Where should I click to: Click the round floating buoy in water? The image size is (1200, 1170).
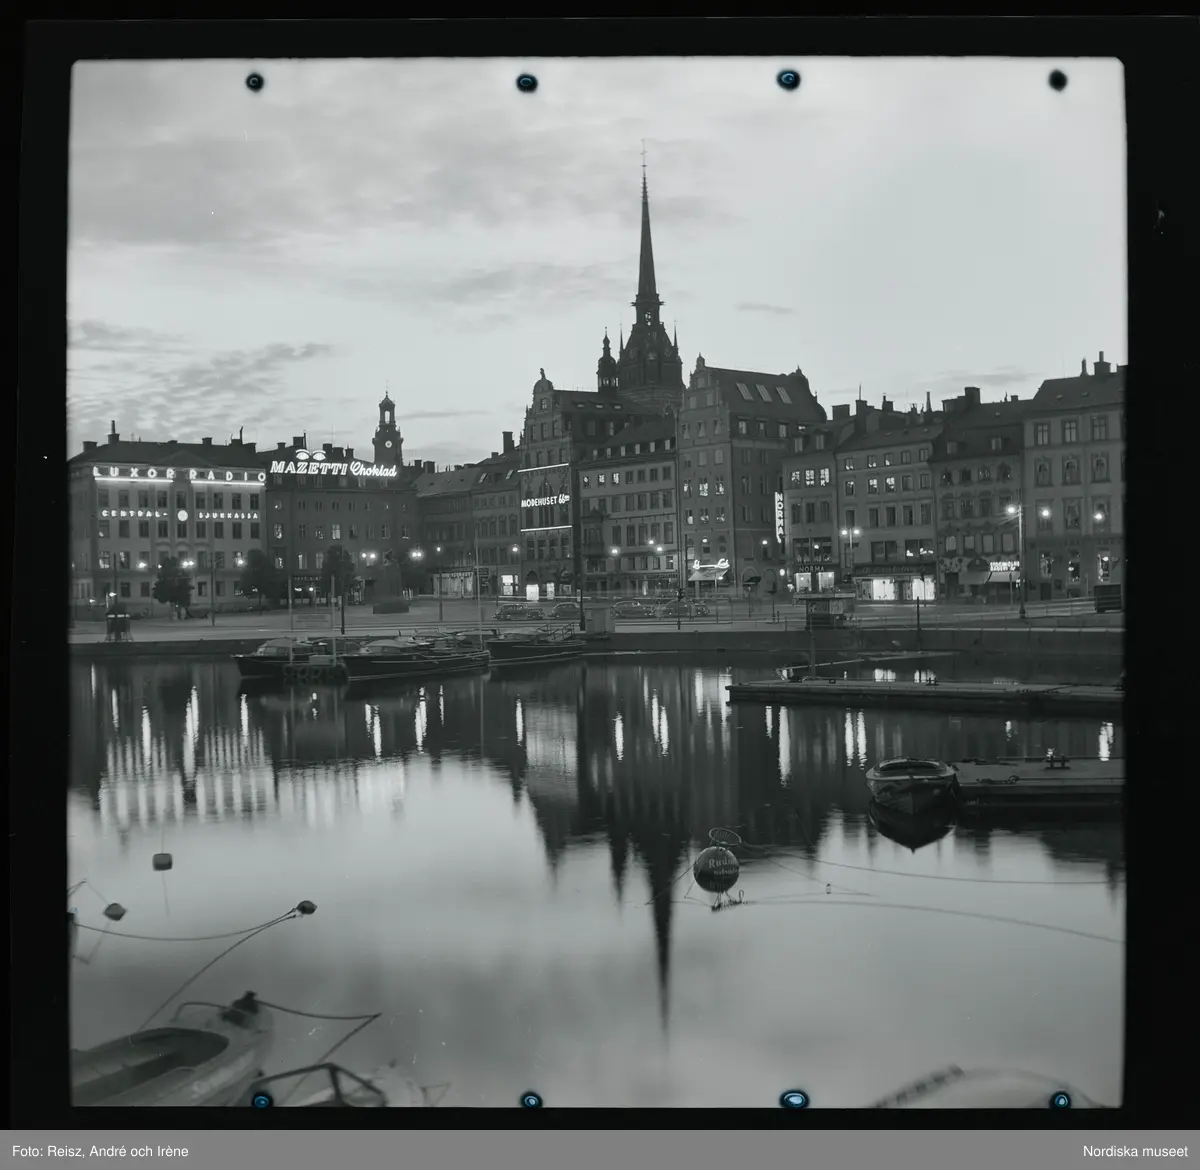click(x=717, y=866)
